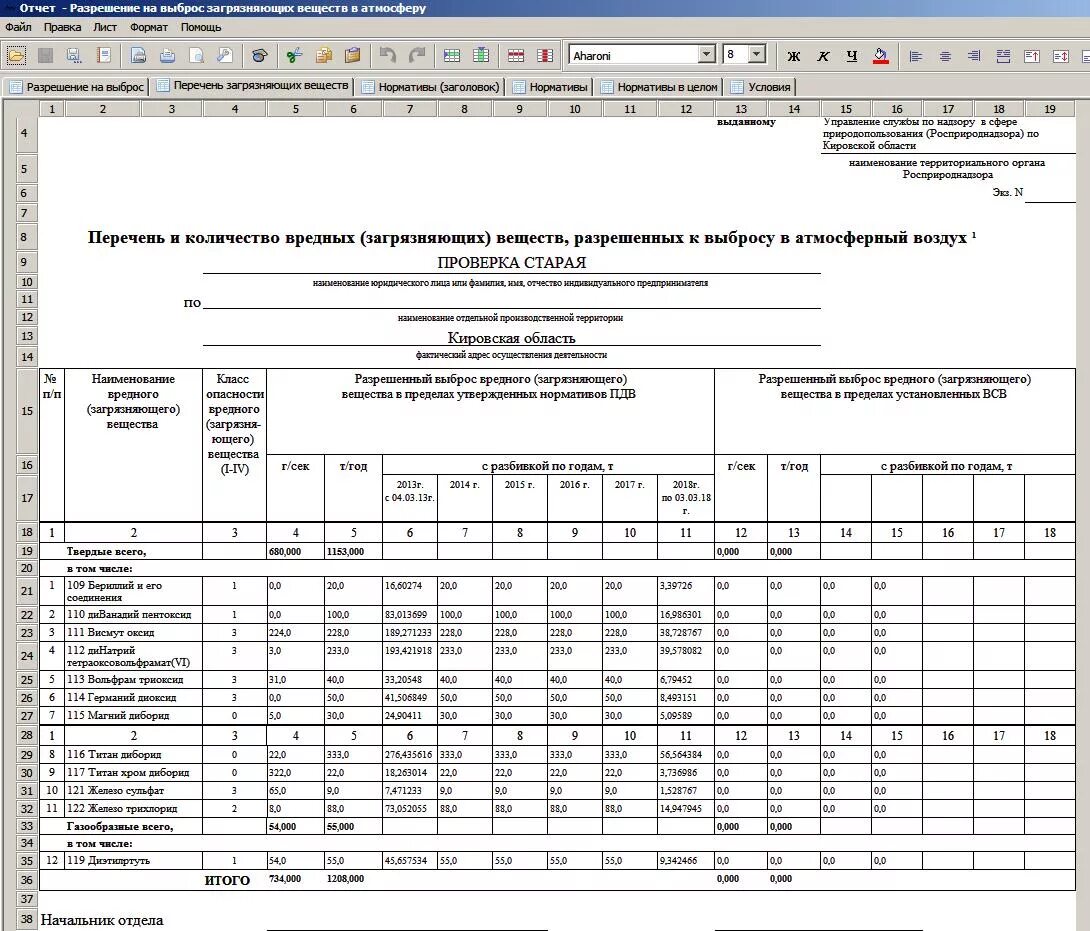The height and width of the screenshot is (931, 1090).
Task: Select row header 33
Action: [26, 826]
